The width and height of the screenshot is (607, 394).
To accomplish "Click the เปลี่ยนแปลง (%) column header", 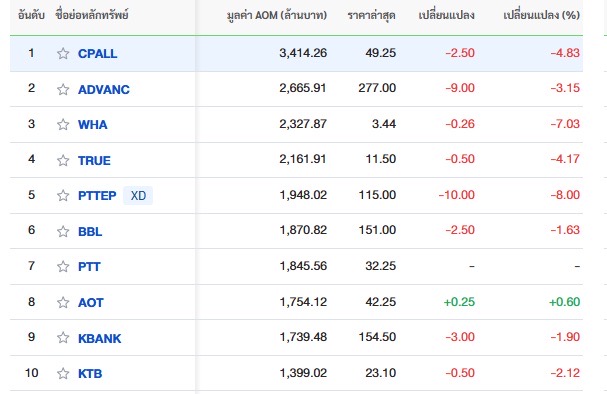I will 542,15.
